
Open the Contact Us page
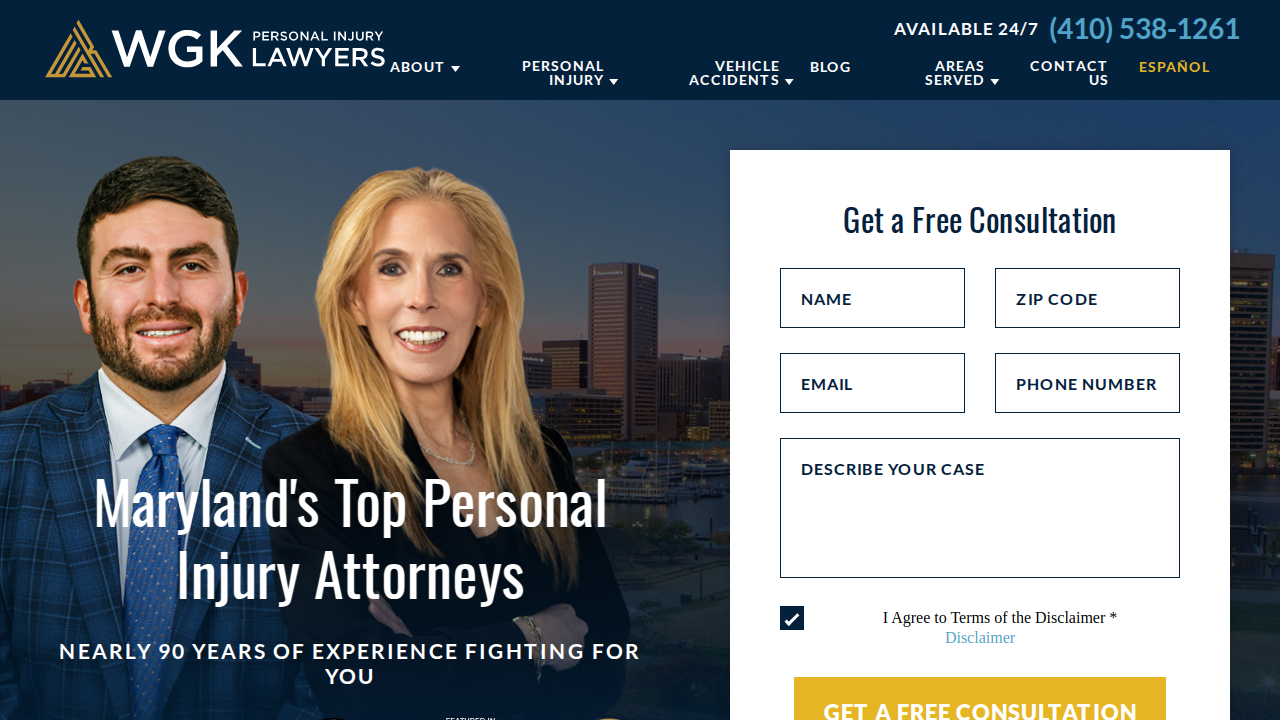[x=1068, y=73]
